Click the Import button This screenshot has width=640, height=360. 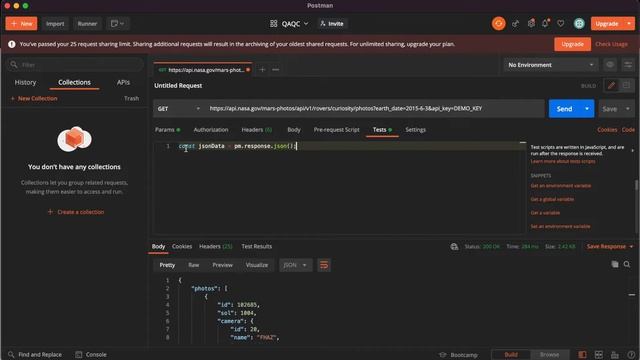(55, 24)
